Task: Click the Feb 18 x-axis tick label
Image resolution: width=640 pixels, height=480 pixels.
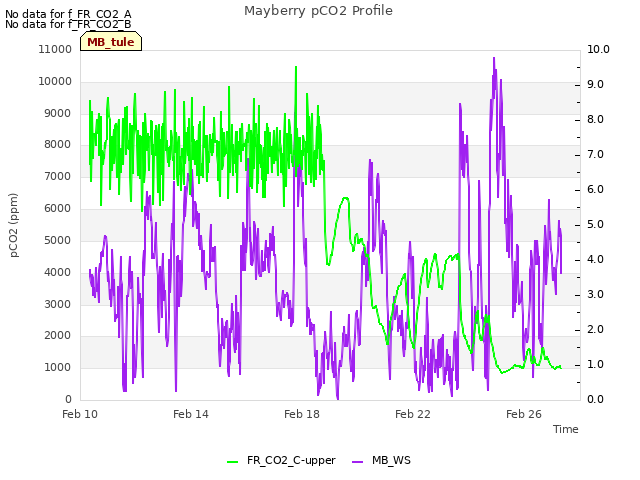Action: [x=302, y=414]
